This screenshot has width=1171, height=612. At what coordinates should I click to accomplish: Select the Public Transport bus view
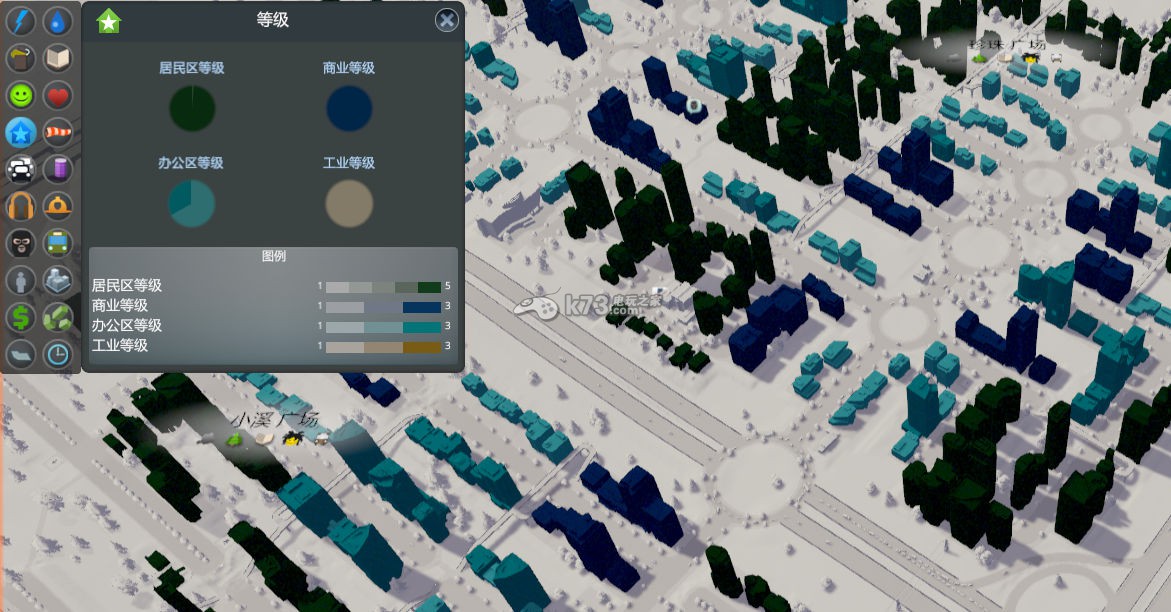[x=58, y=243]
